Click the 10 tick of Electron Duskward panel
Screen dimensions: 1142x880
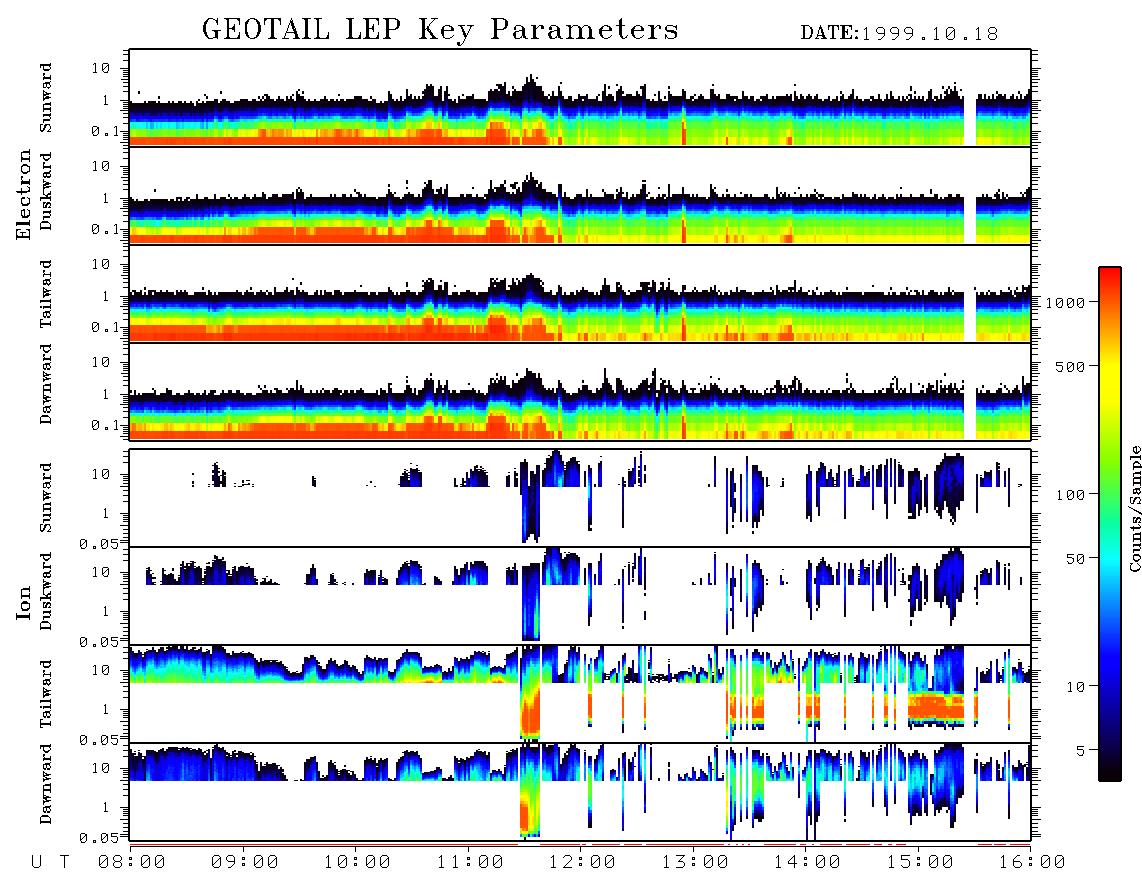point(101,166)
